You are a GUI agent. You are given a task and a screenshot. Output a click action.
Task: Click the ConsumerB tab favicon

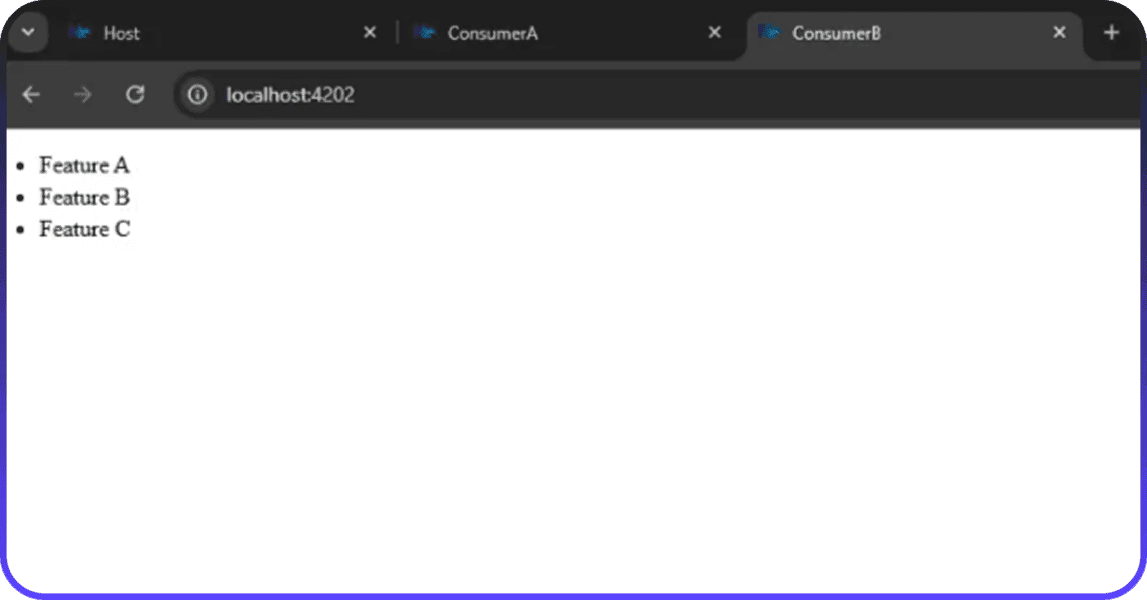tap(769, 33)
